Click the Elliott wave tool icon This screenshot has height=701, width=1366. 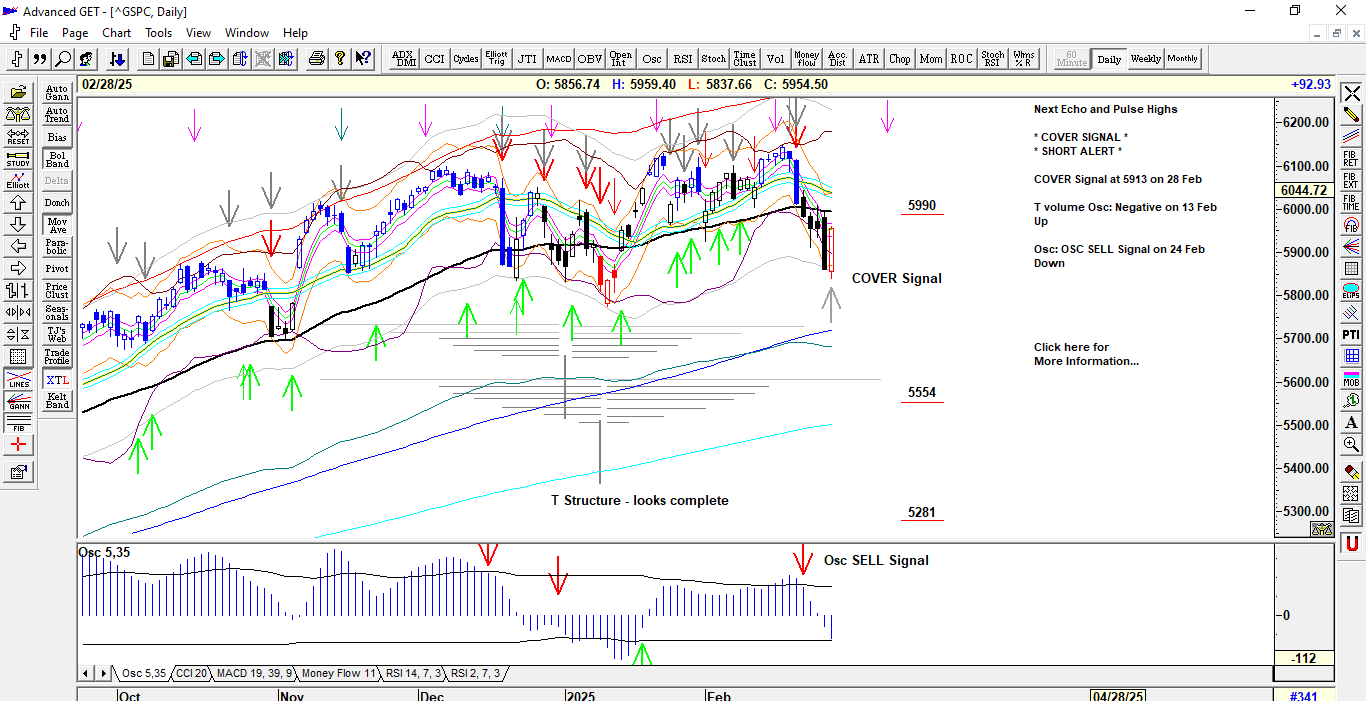18,181
